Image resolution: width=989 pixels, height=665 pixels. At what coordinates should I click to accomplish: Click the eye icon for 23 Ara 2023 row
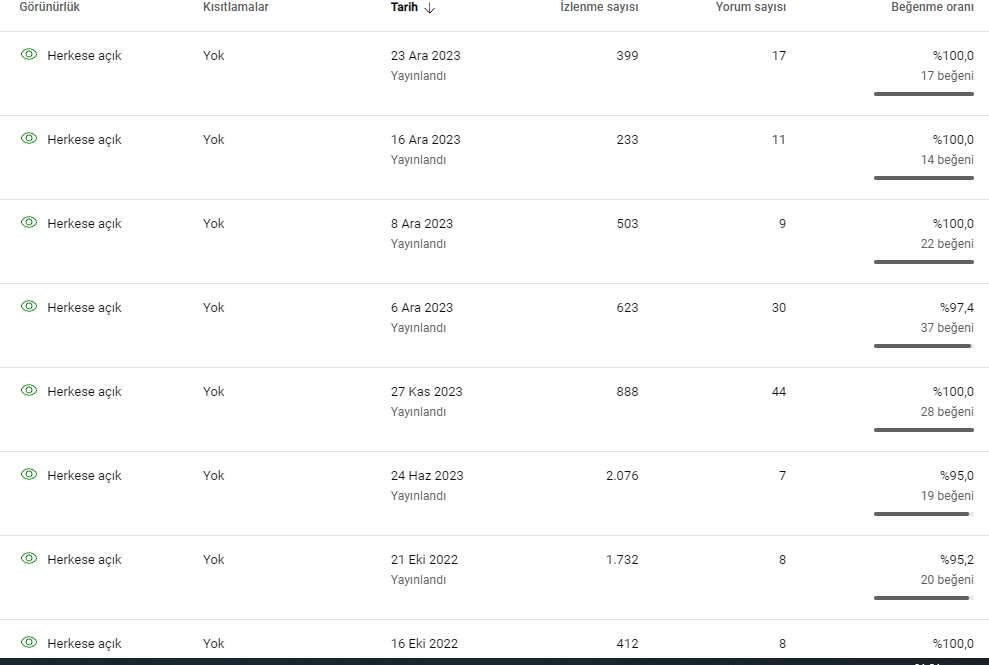29,55
